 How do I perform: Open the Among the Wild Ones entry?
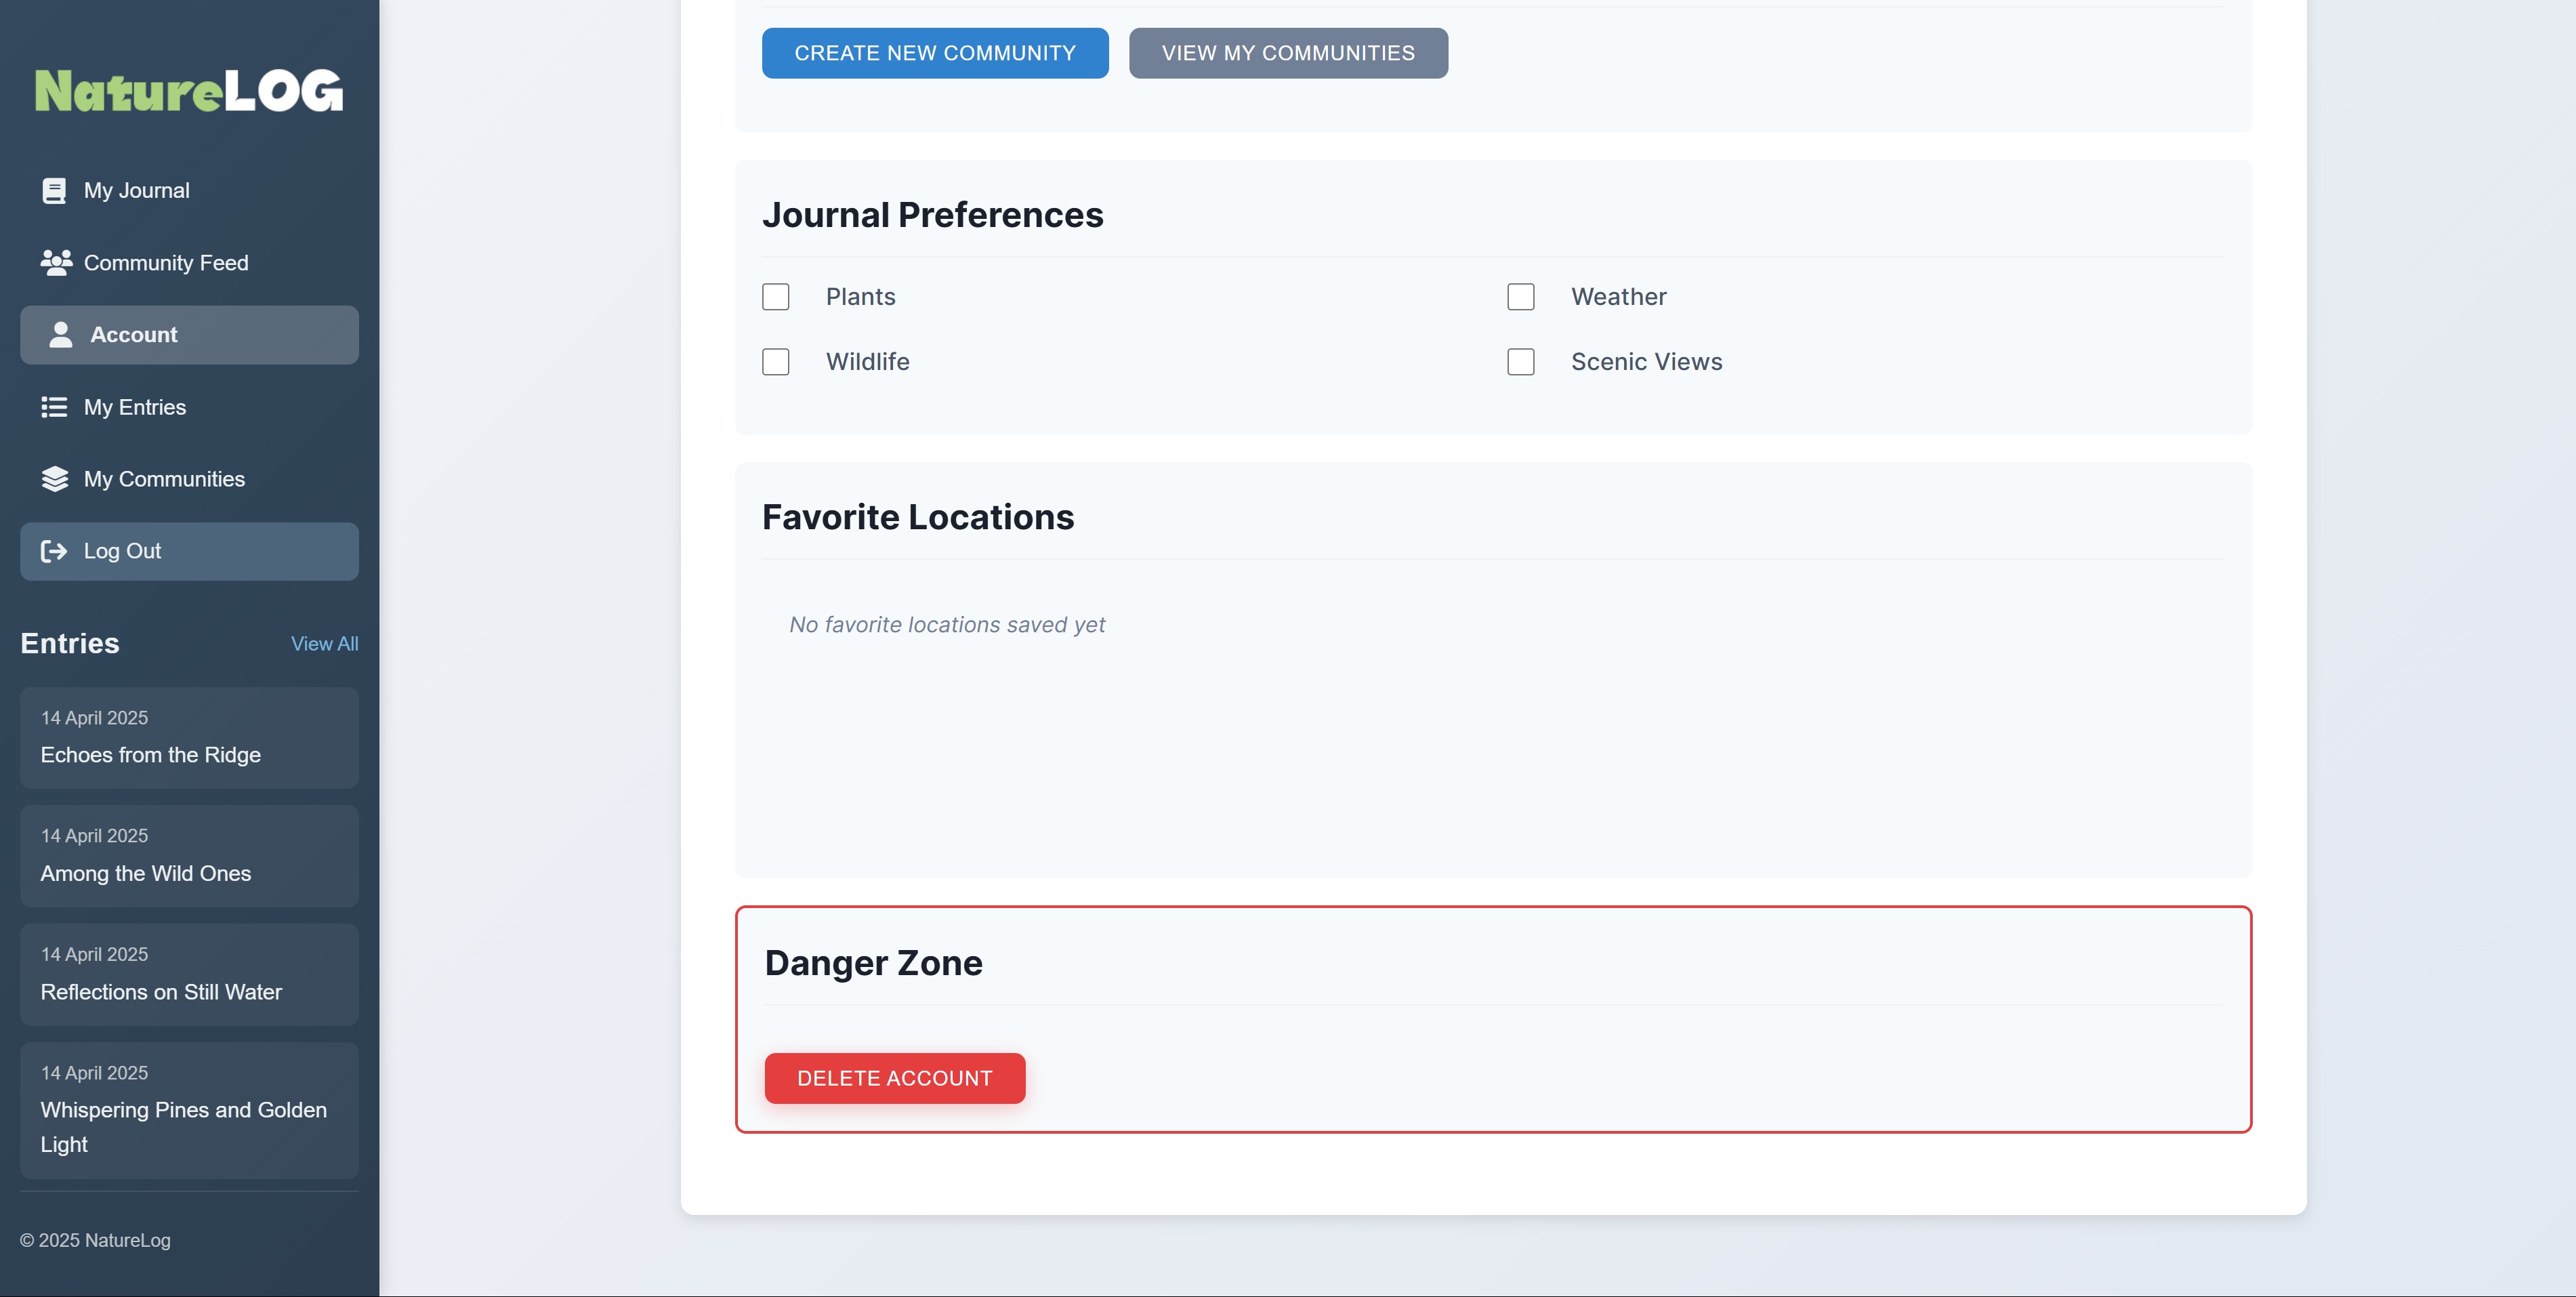tap(189, 856)
